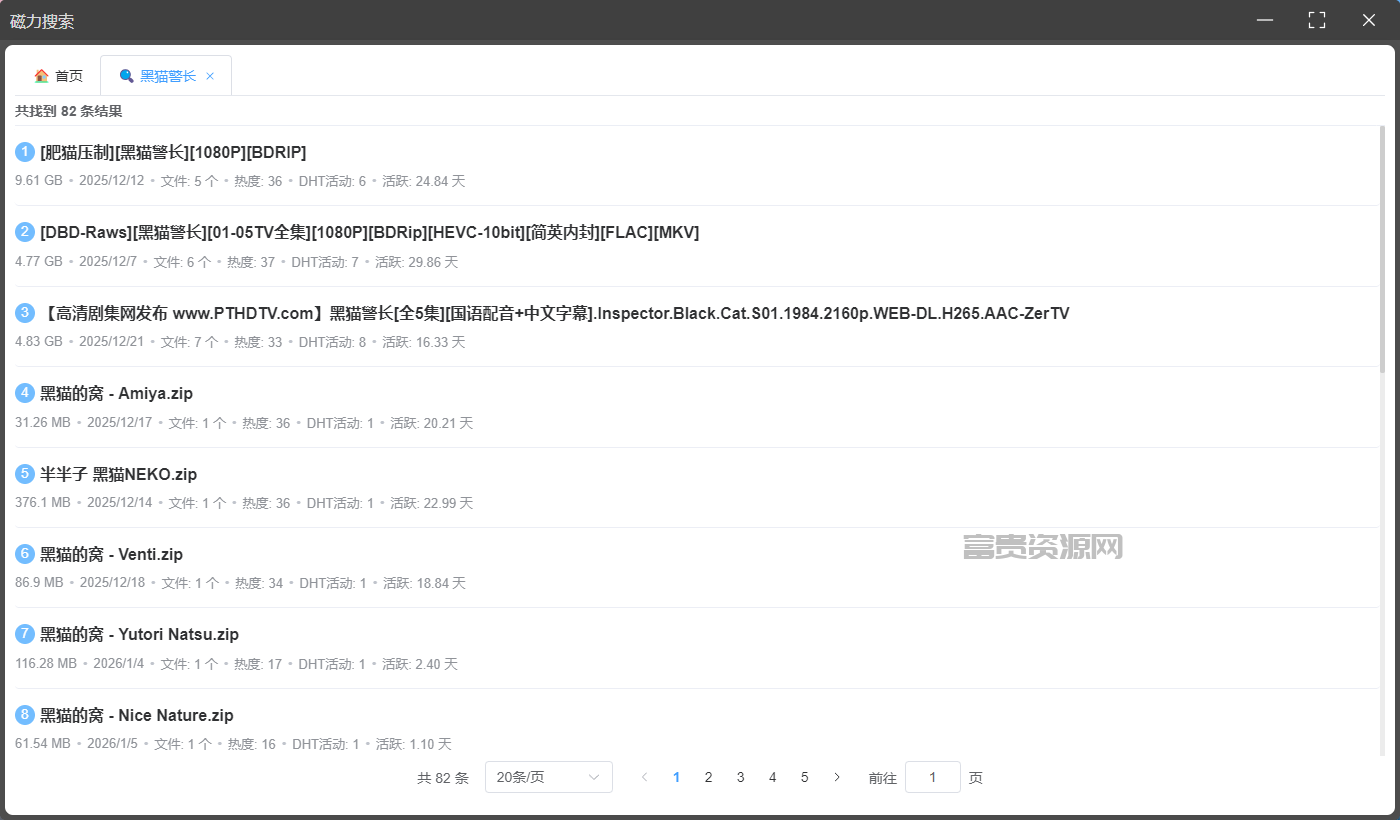Click 活跃: 2.40 天 in the Yutori Natsu row
The width and height of the screenshot is (1400, 820).
click(x=420, y=664)
